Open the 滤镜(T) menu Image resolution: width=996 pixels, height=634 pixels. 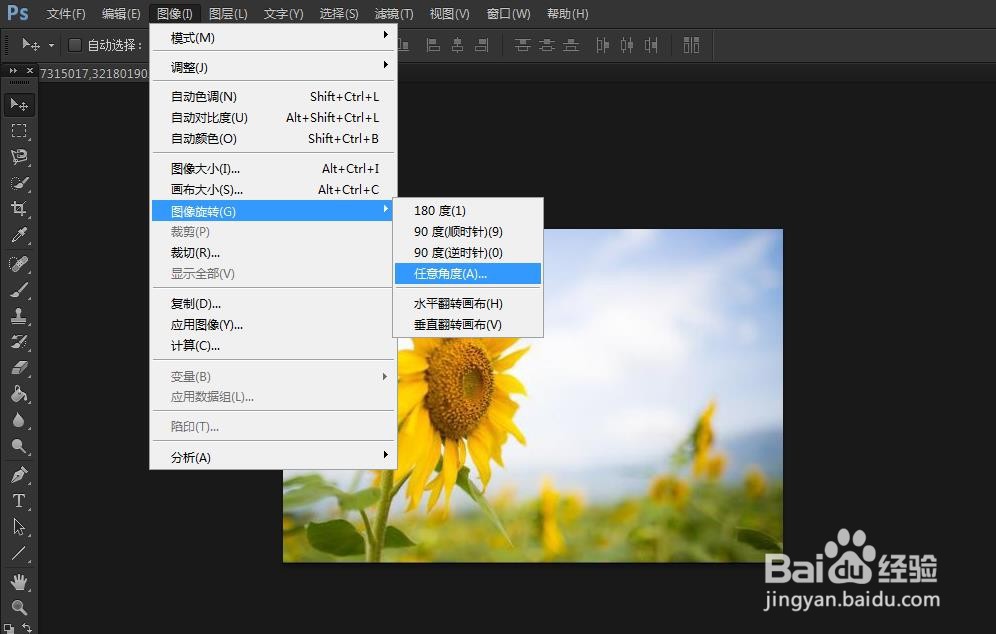coord(394,13)
